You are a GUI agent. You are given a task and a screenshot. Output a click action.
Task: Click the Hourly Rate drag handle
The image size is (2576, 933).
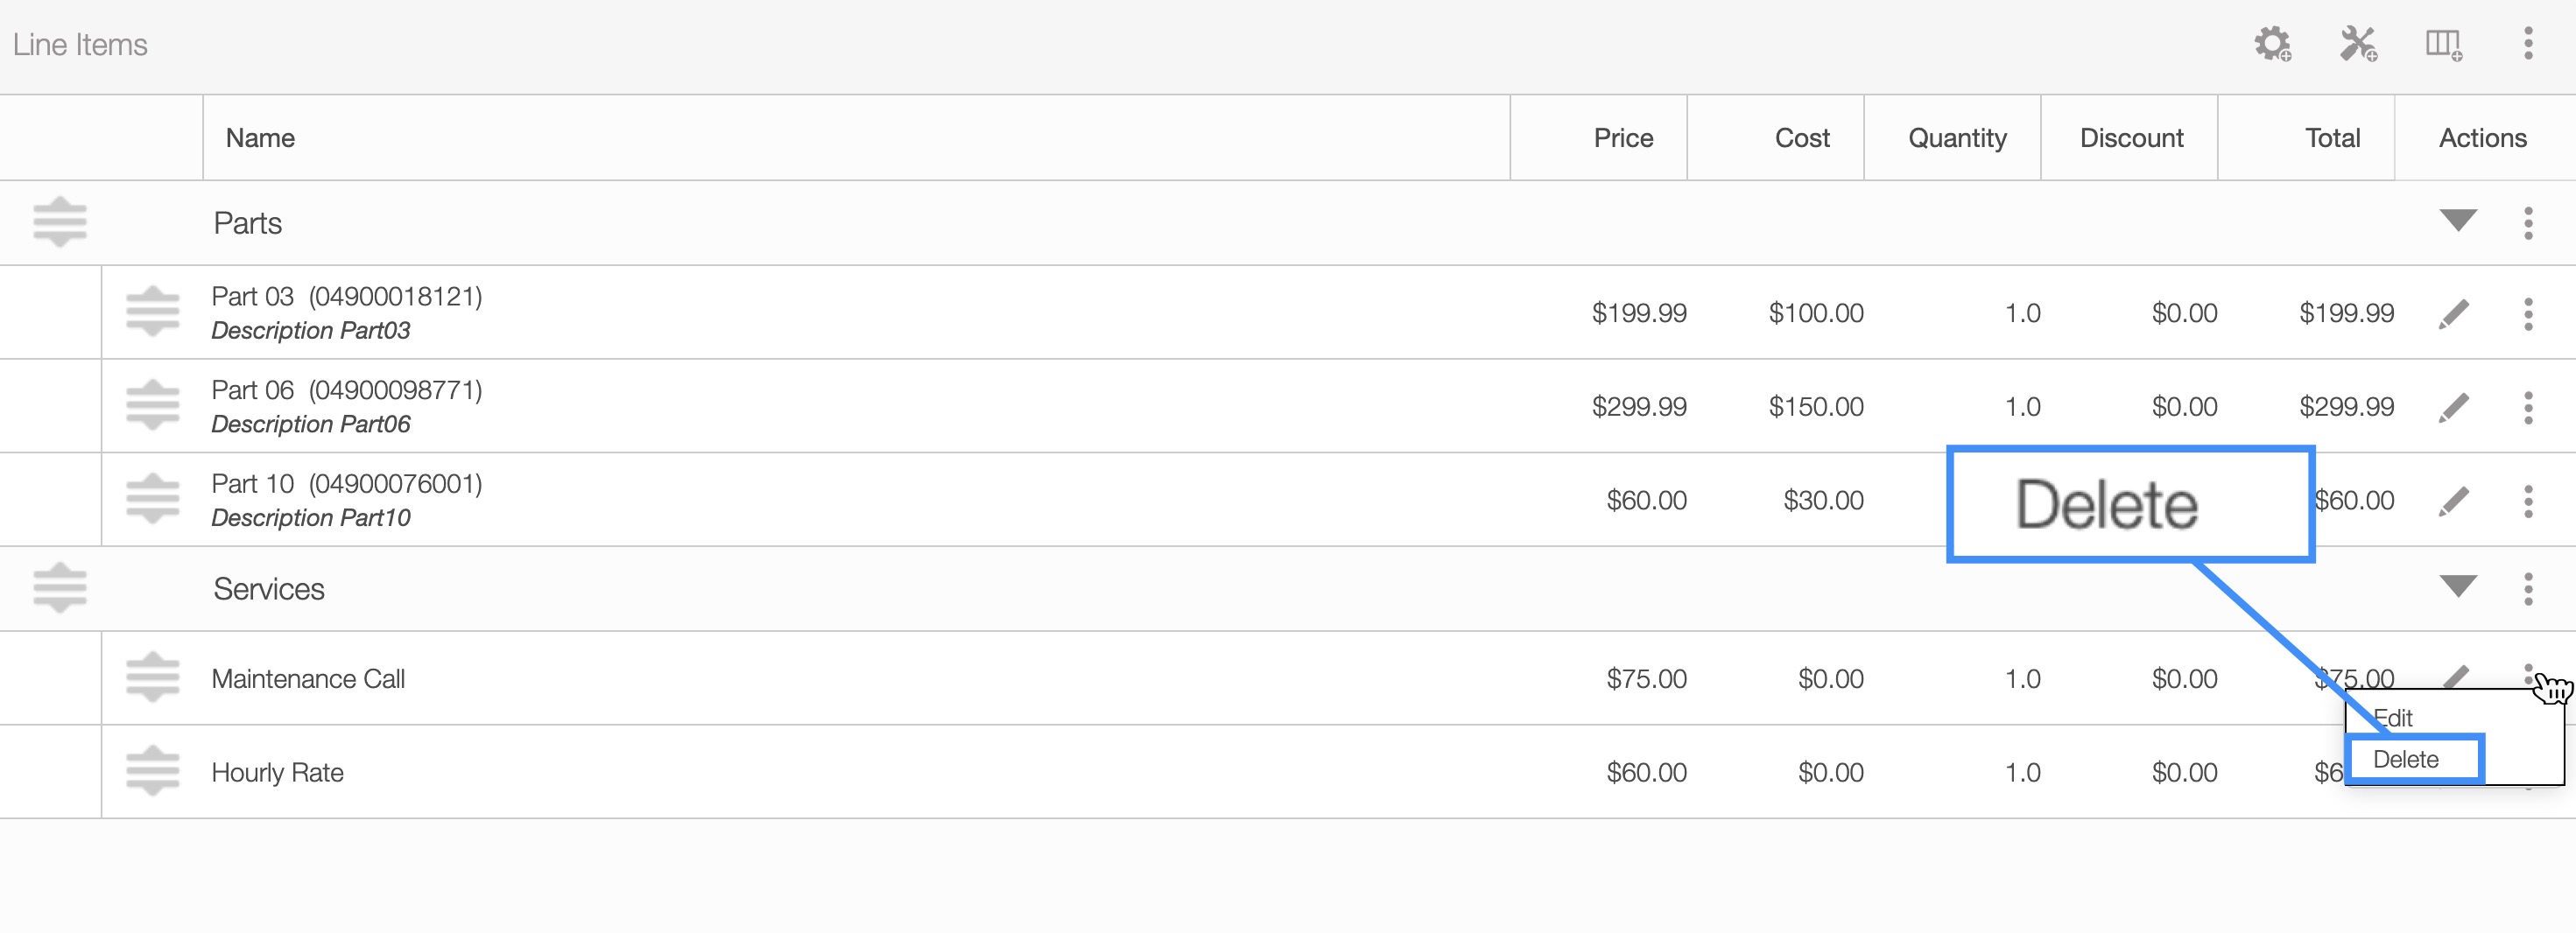[x=153, y=772]
